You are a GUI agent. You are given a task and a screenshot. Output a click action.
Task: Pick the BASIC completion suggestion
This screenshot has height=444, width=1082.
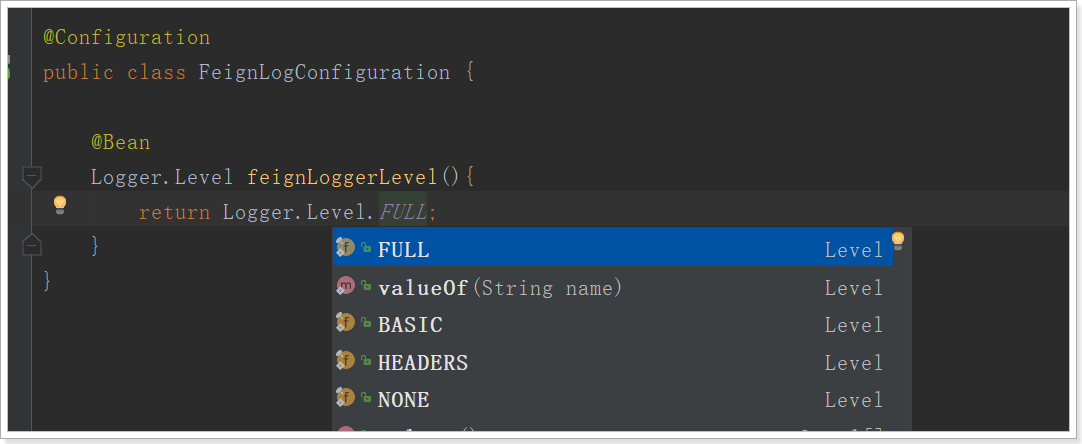[x=410, y=325]
